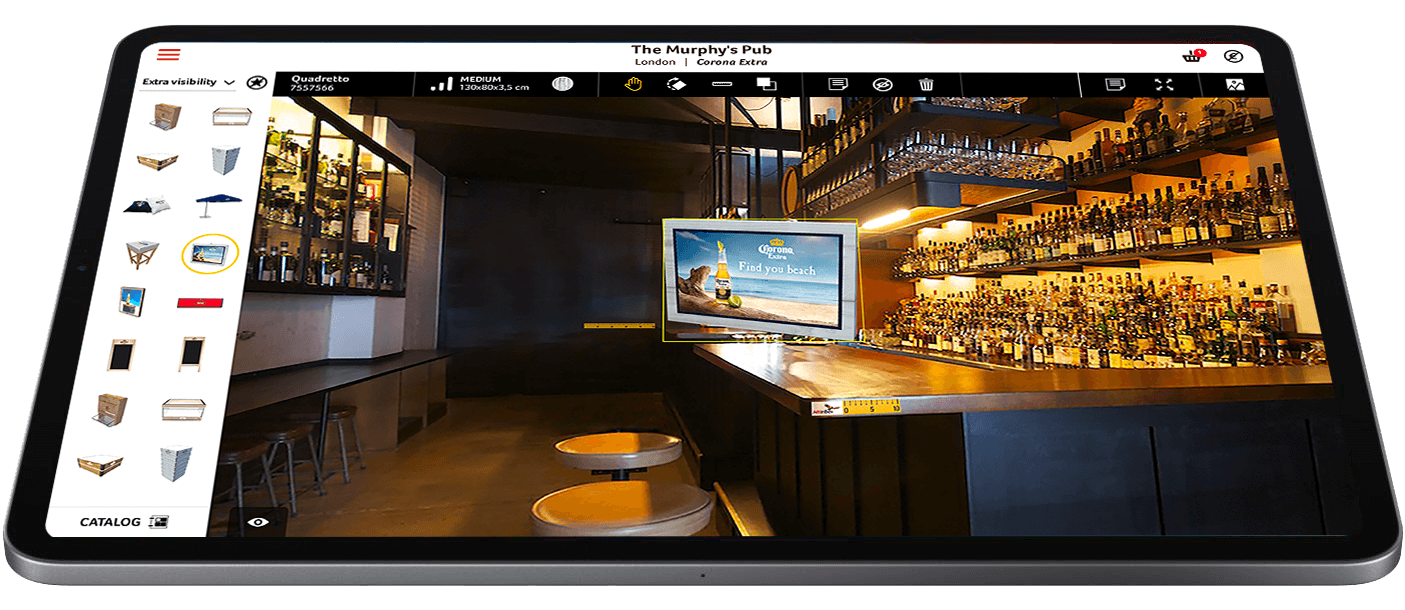The height and width of the screenshot is (610, 1405).
Task: Enter fullscreen with the expand arrows icon
Action: [x=1164, y=84]
